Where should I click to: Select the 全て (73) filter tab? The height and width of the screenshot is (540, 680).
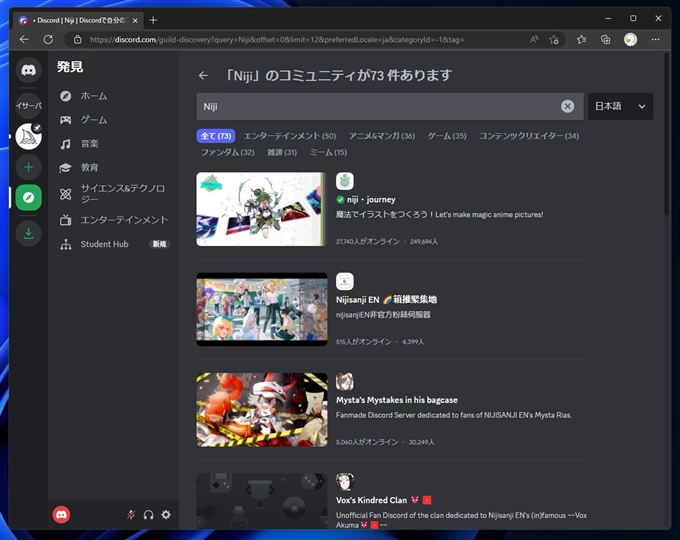click(x=216, y=136)
